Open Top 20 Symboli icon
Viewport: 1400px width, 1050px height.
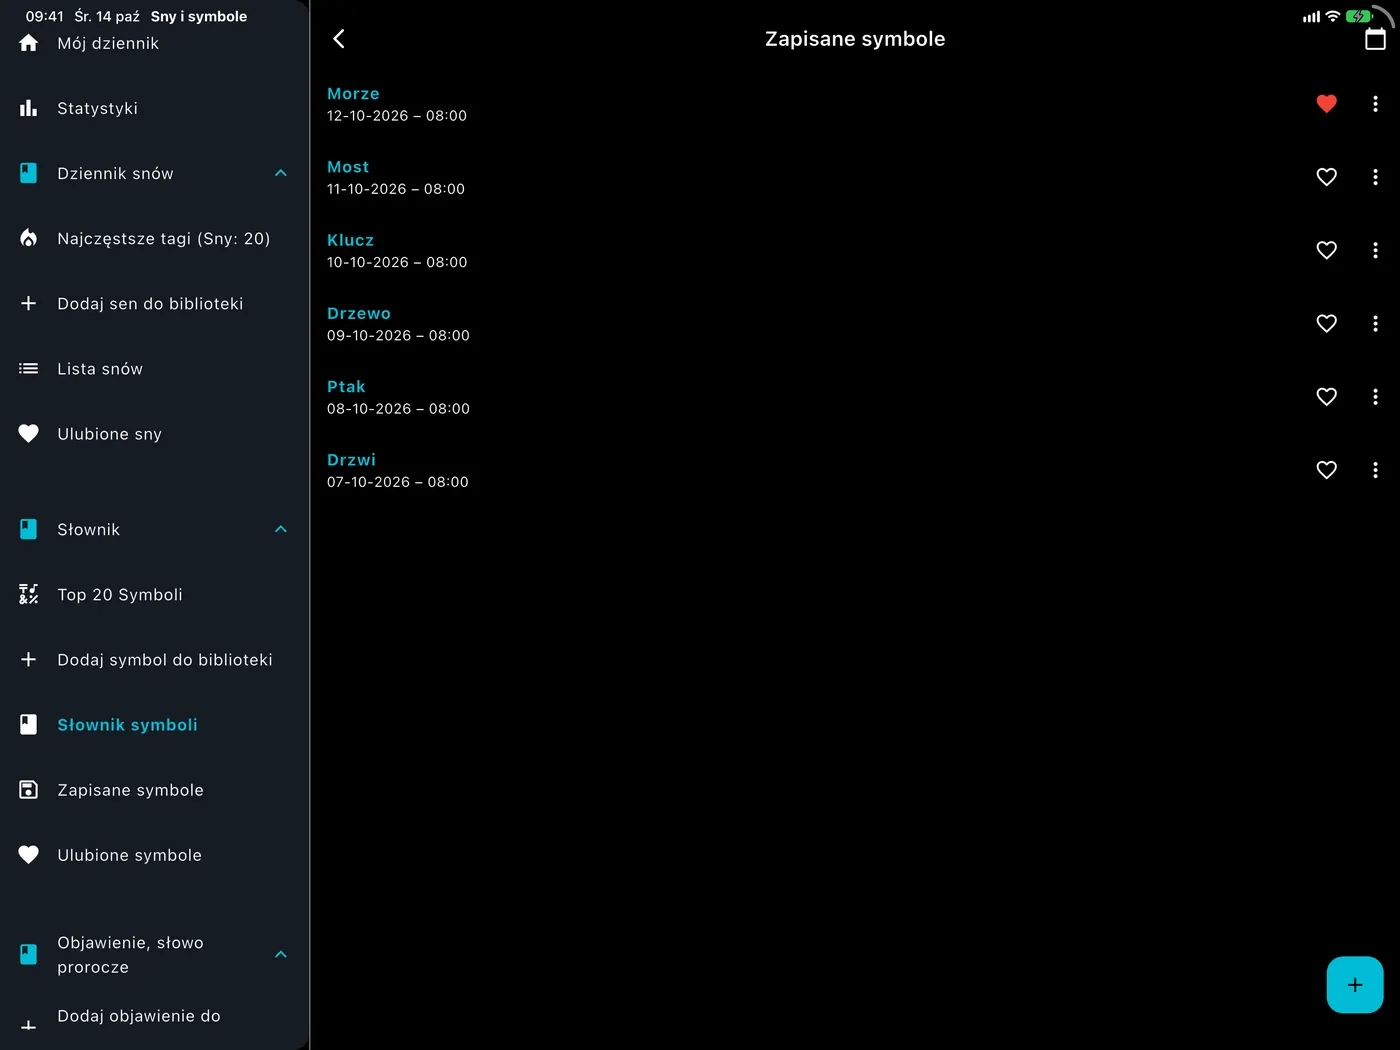[x=29, y=594]
